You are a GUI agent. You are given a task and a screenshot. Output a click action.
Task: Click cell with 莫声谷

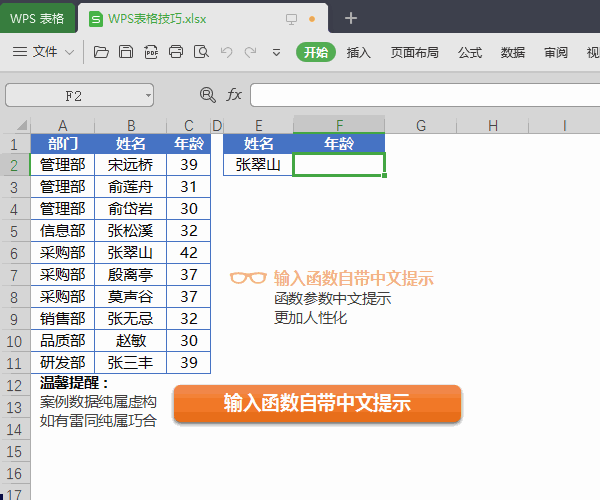(x=130, y=297)
